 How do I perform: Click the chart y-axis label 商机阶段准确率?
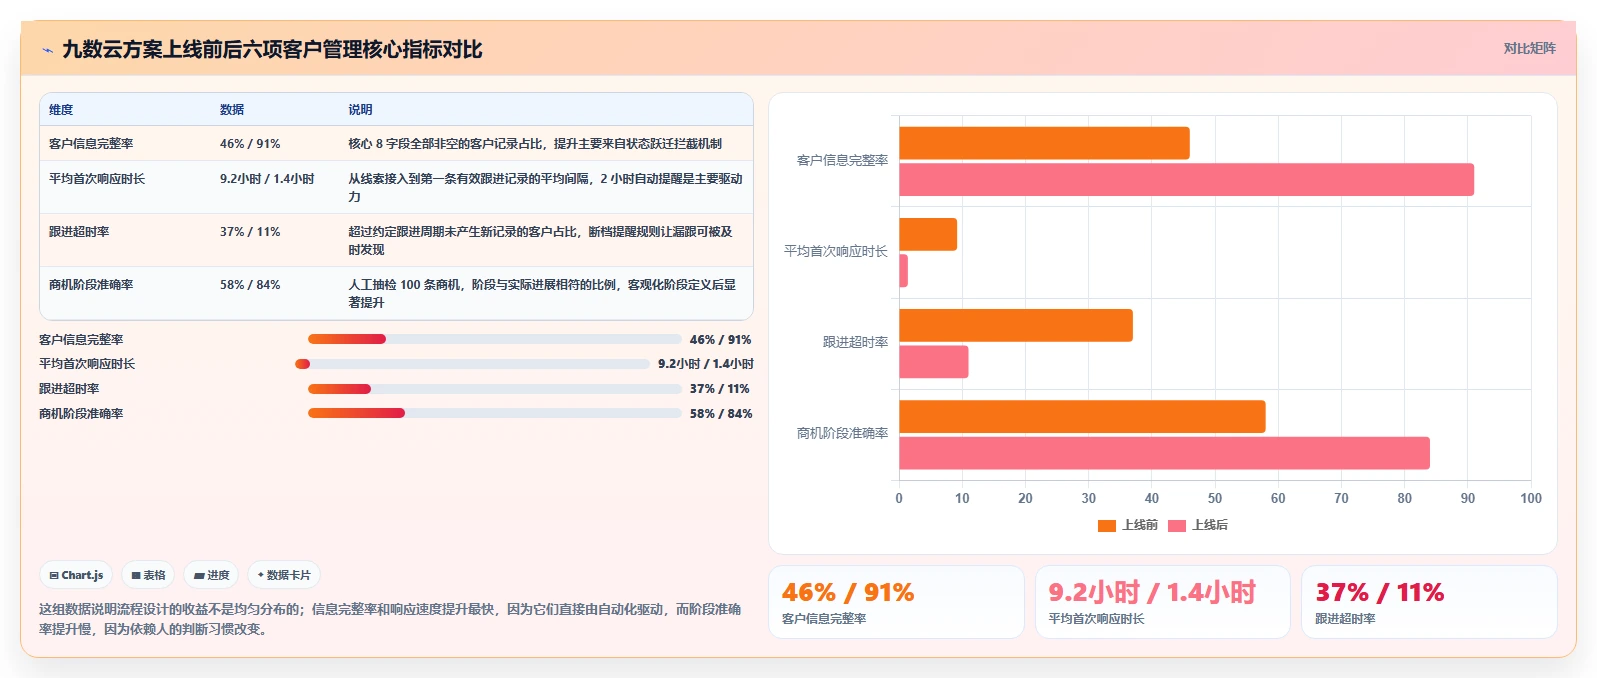tap(842, 433)
